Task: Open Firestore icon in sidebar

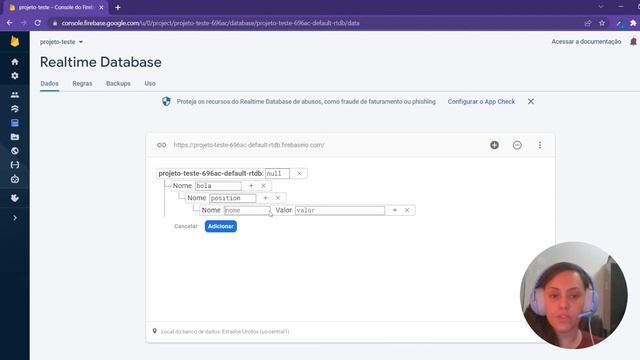Action: point(15,109)
